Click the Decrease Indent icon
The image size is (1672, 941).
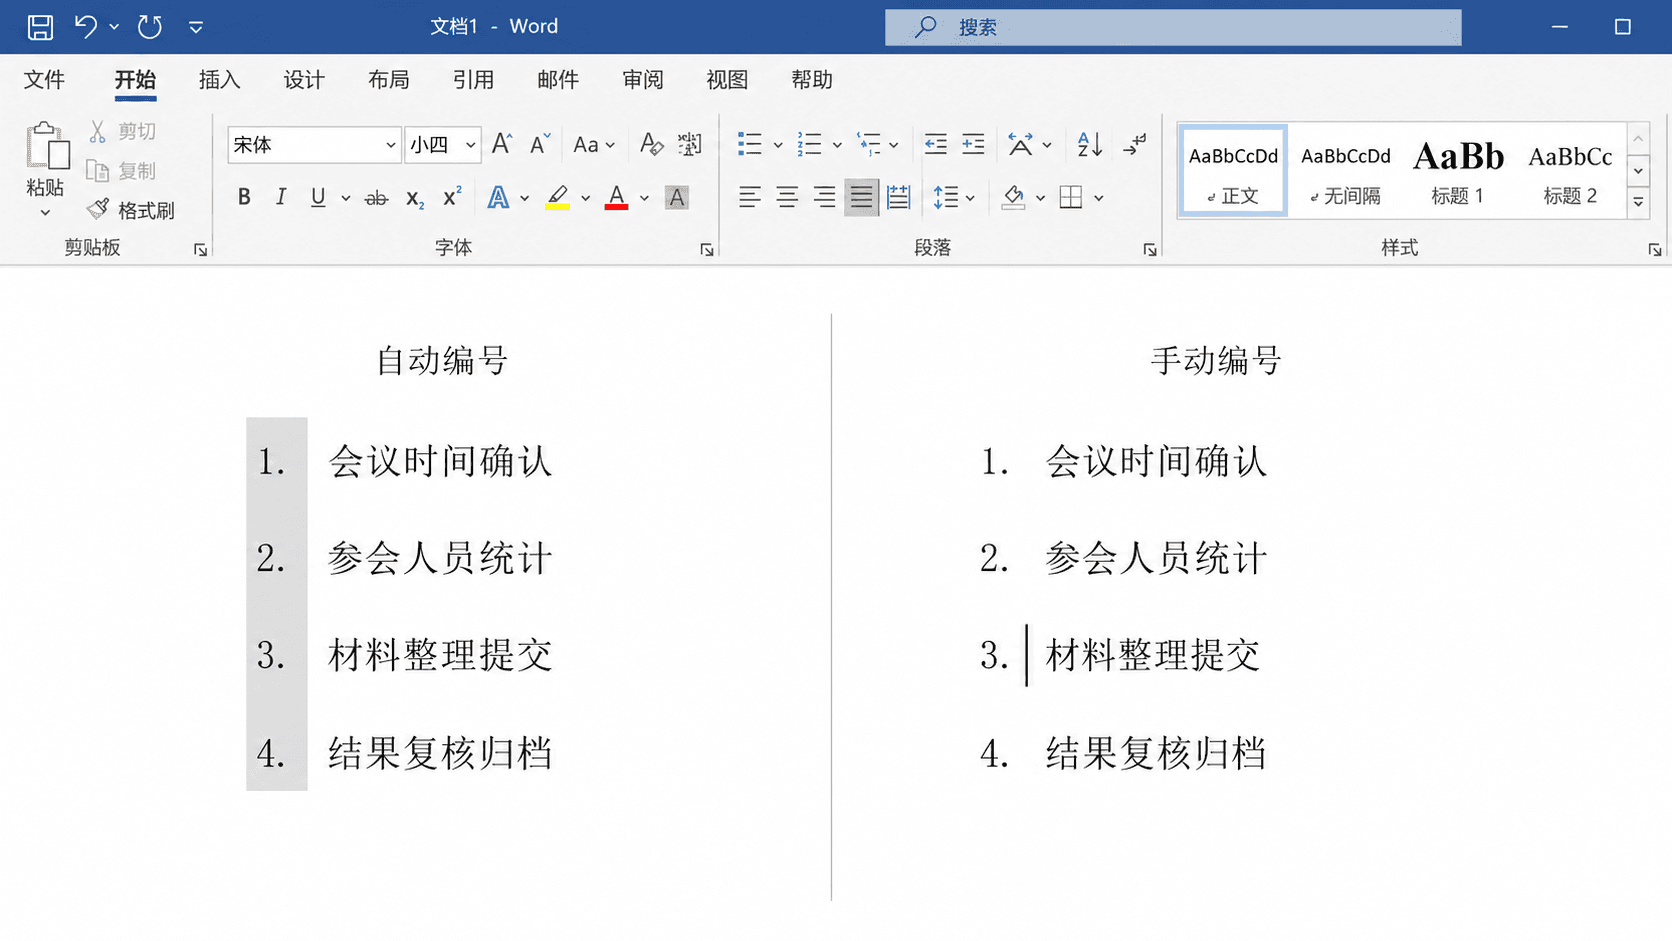pos(935,144)
